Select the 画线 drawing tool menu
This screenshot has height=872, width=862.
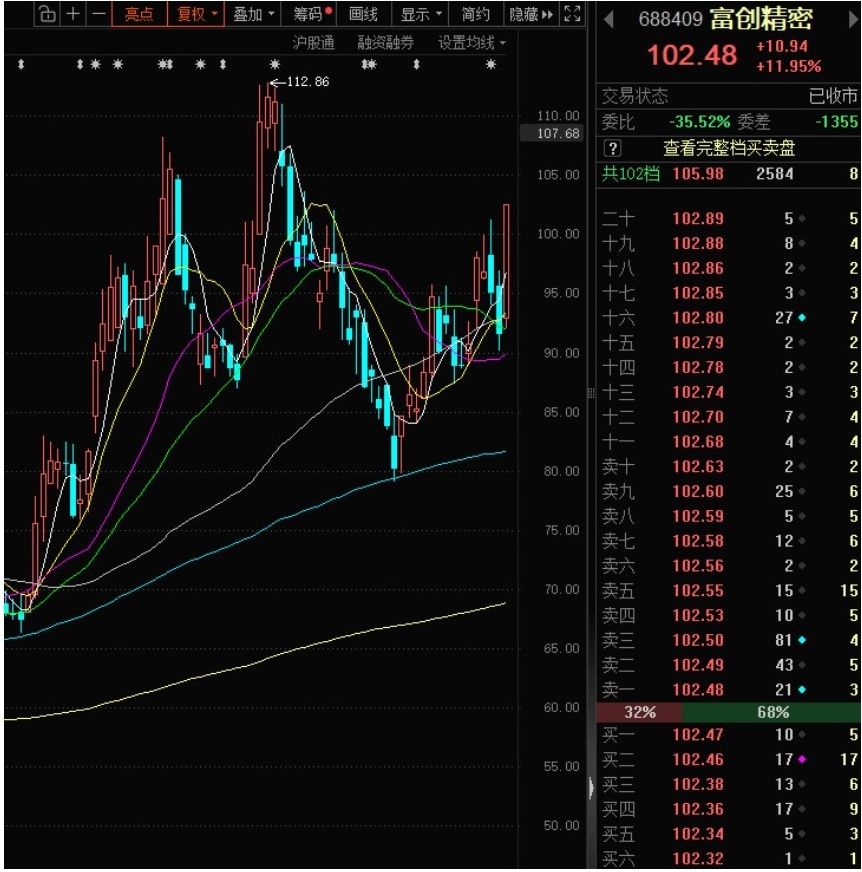tap(364, 14)
